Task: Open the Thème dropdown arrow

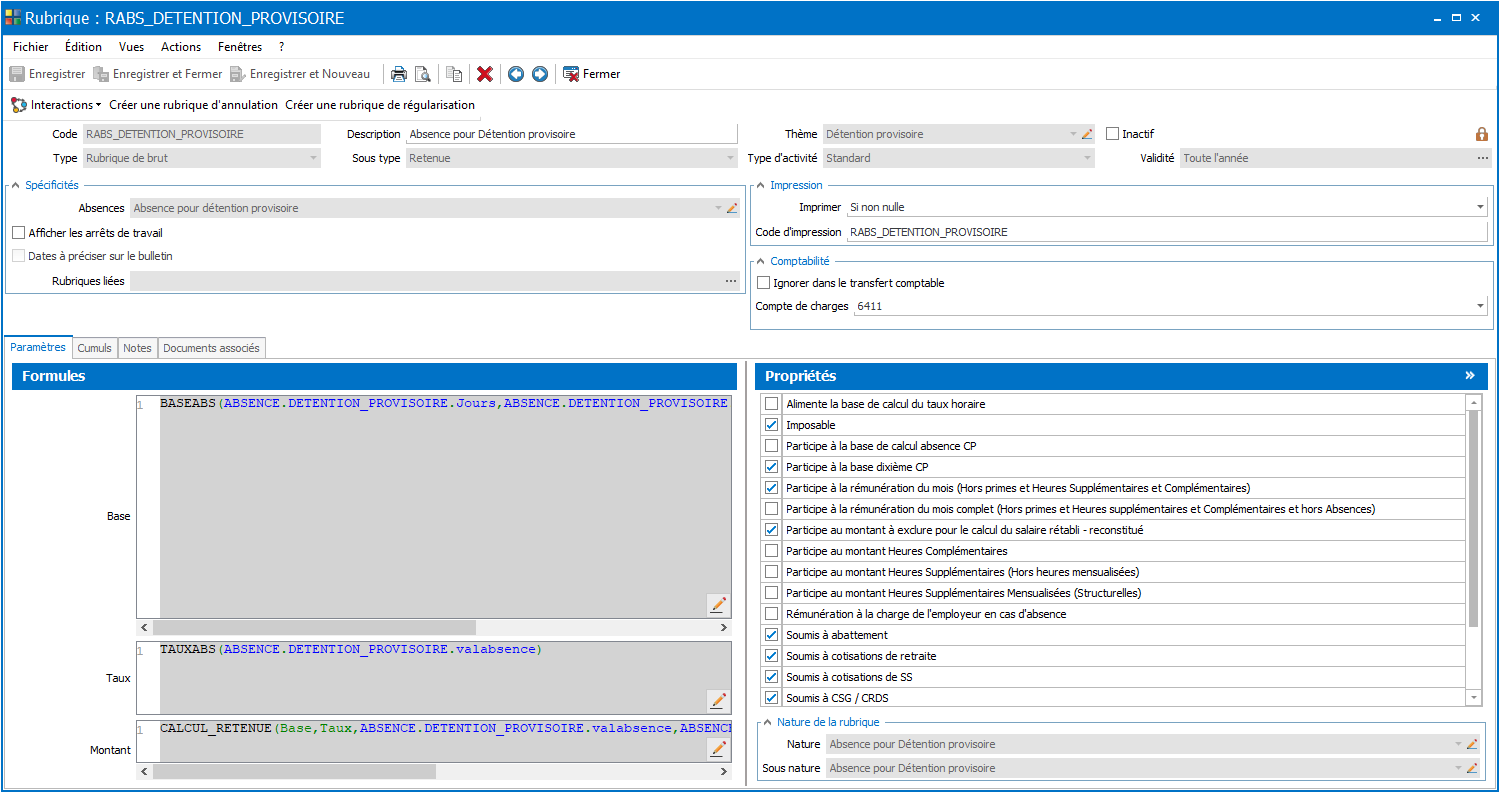Action: coord(1073,134)
